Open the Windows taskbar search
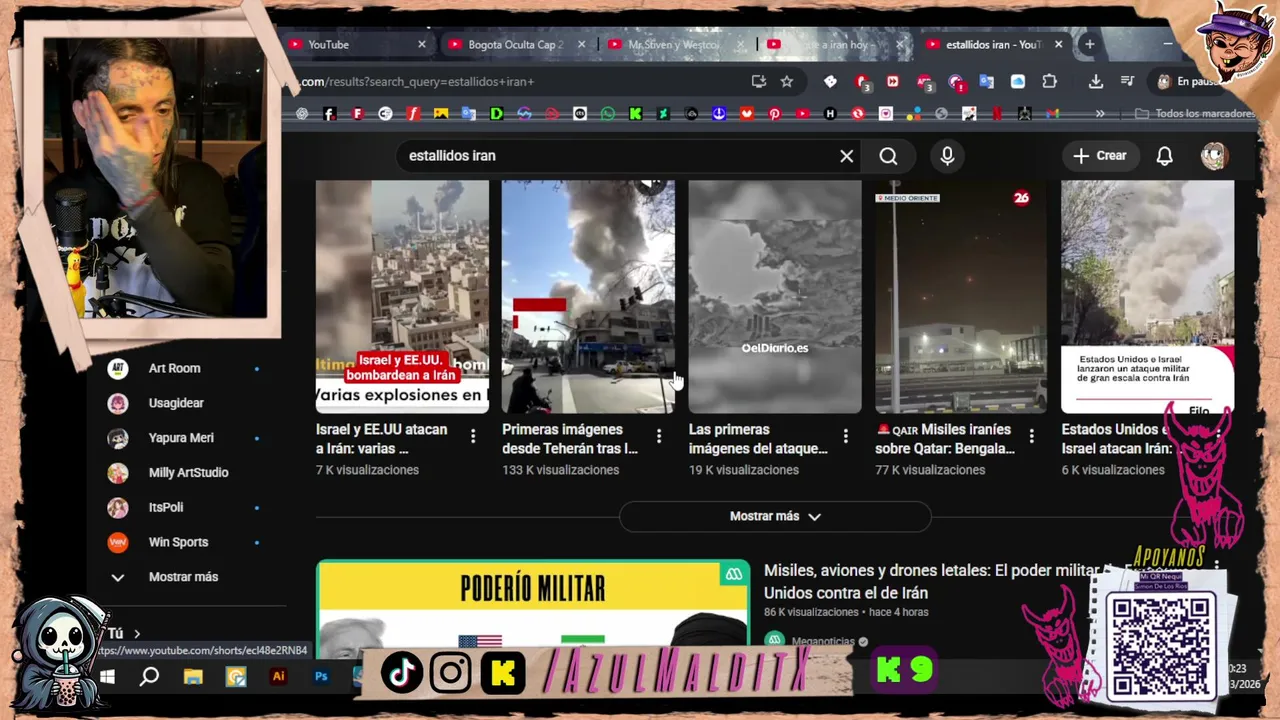This screenshot has width=1280, height=720. tap(149, 677)
